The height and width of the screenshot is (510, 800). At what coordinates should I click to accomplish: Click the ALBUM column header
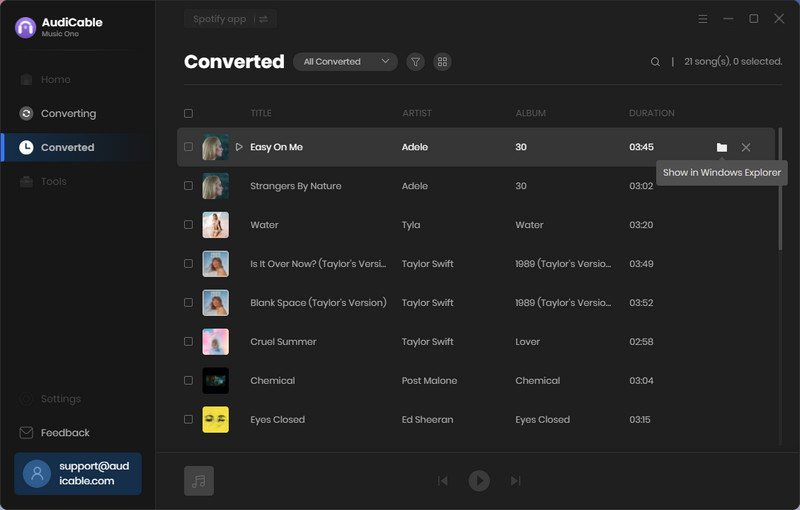pyautogui.click(x=531, y=113)
